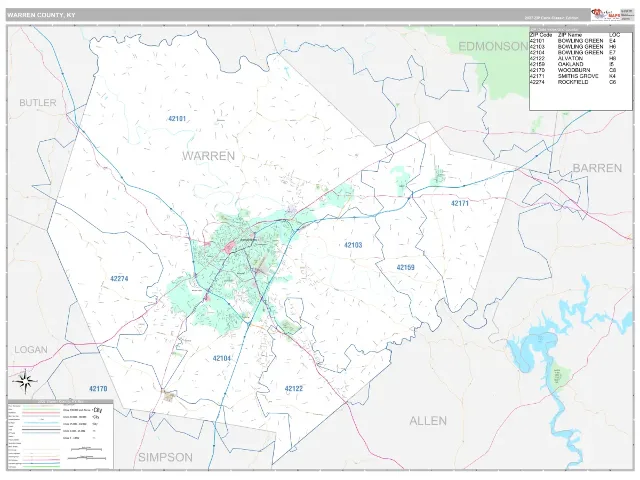Image resolution: width=640 pixels, height=480 pixels.
Task: Select ZIP code label 42274
Action: (x=119, y=279)
